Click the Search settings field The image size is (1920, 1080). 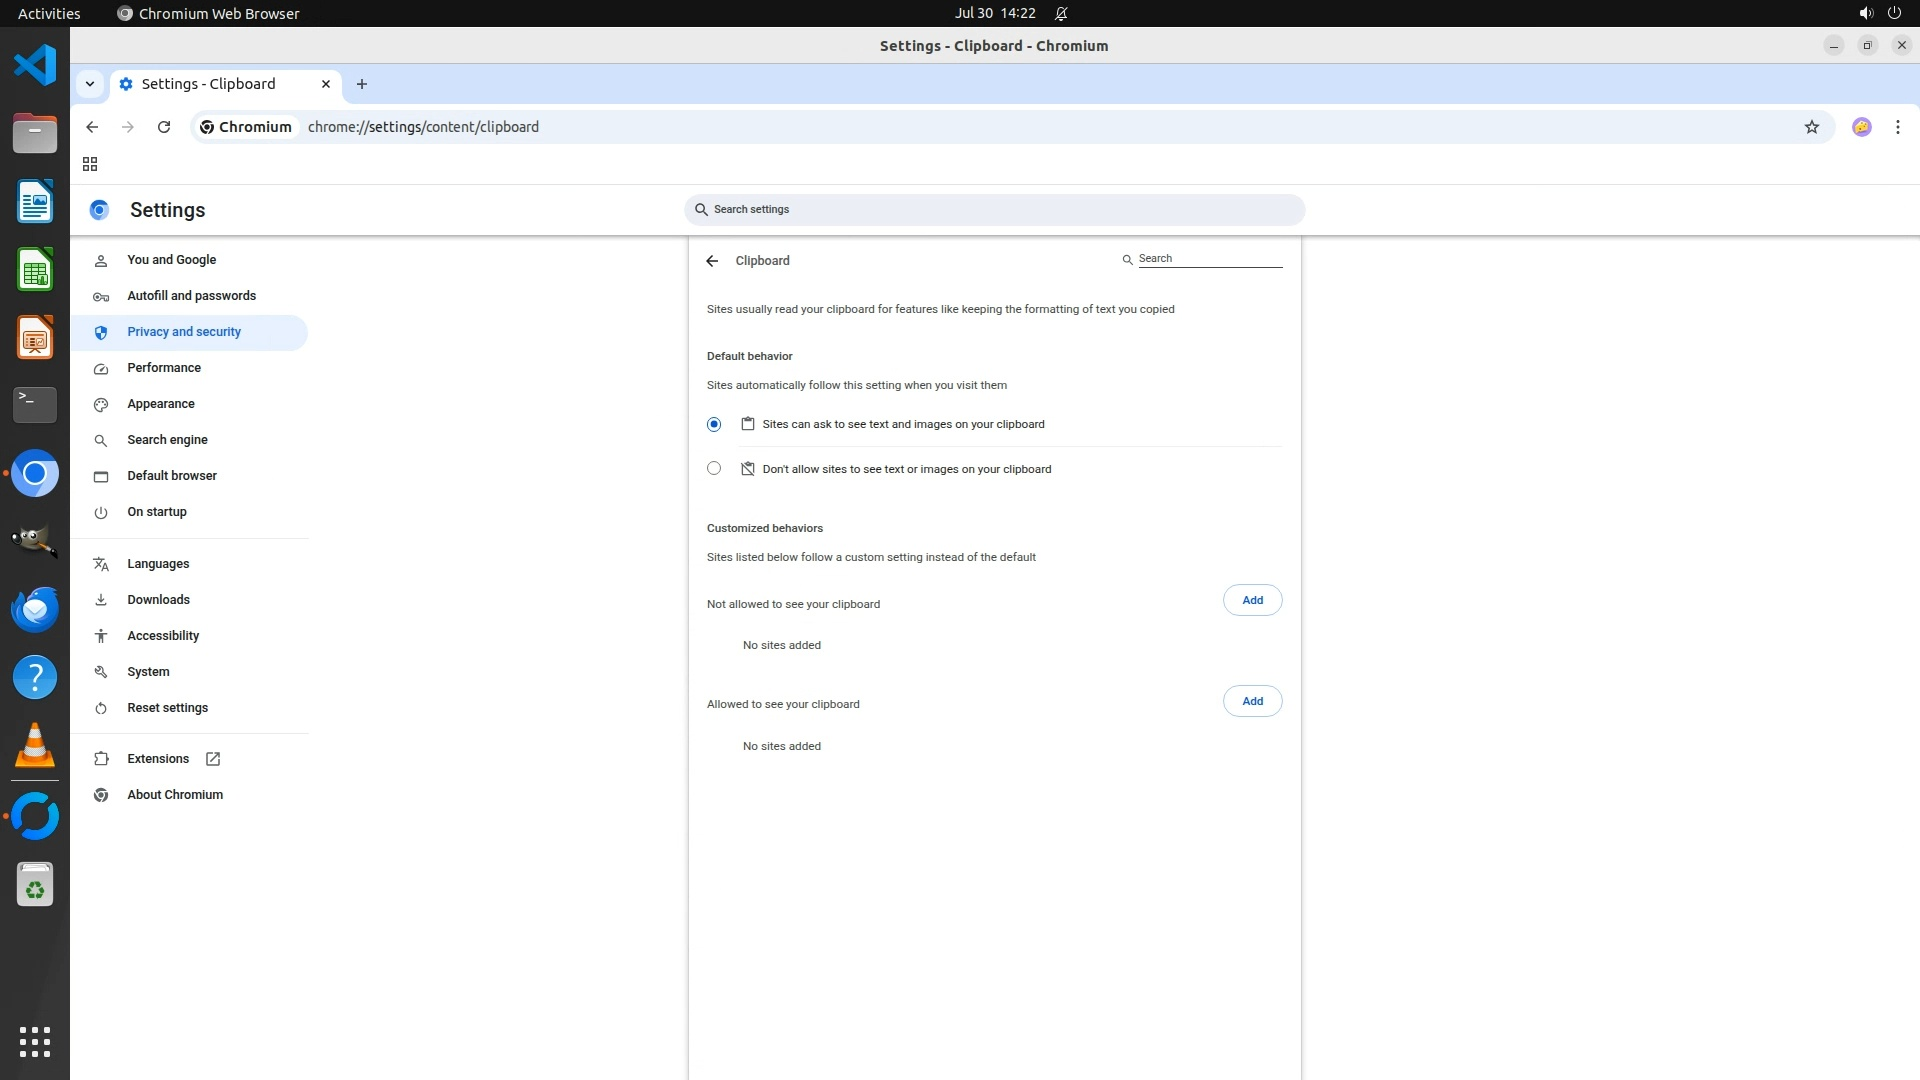(994, 210)
